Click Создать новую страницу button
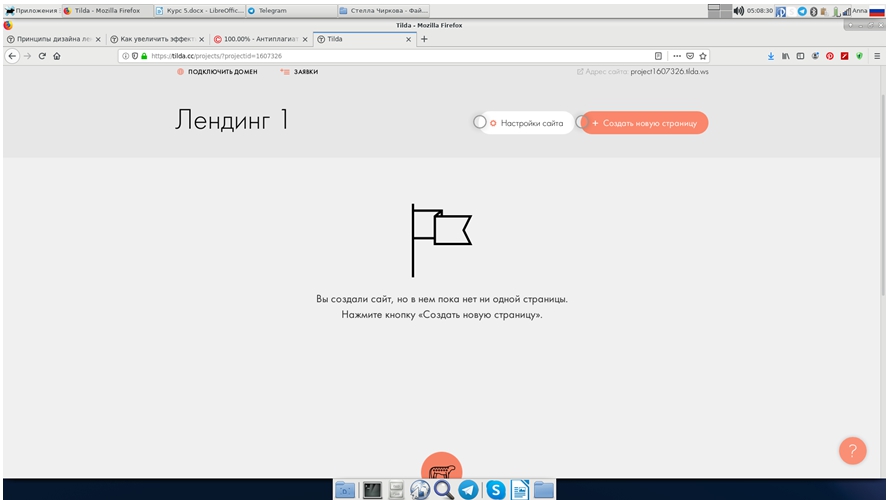This screenshot has width=889, height=500. 645,123
